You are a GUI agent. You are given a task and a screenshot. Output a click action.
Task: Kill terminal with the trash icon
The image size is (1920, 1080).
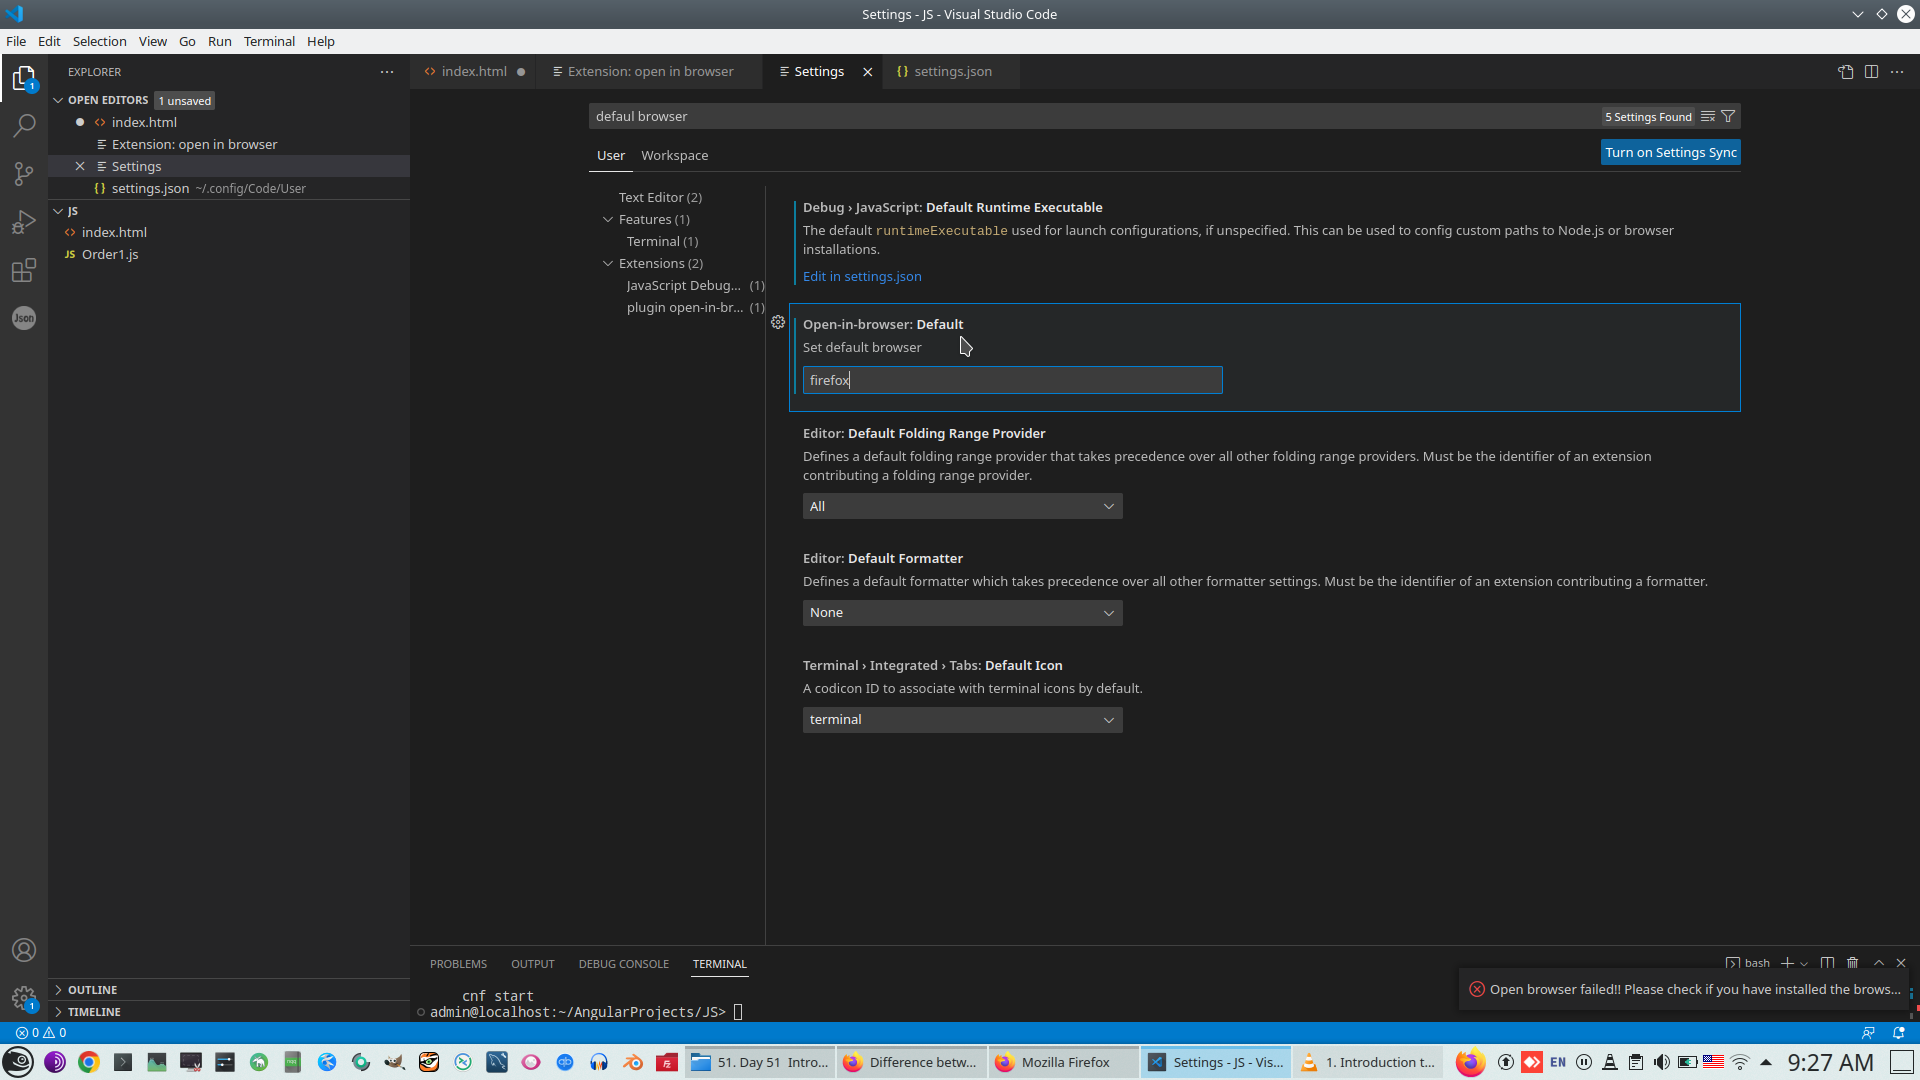click(x=1852, y=963)
